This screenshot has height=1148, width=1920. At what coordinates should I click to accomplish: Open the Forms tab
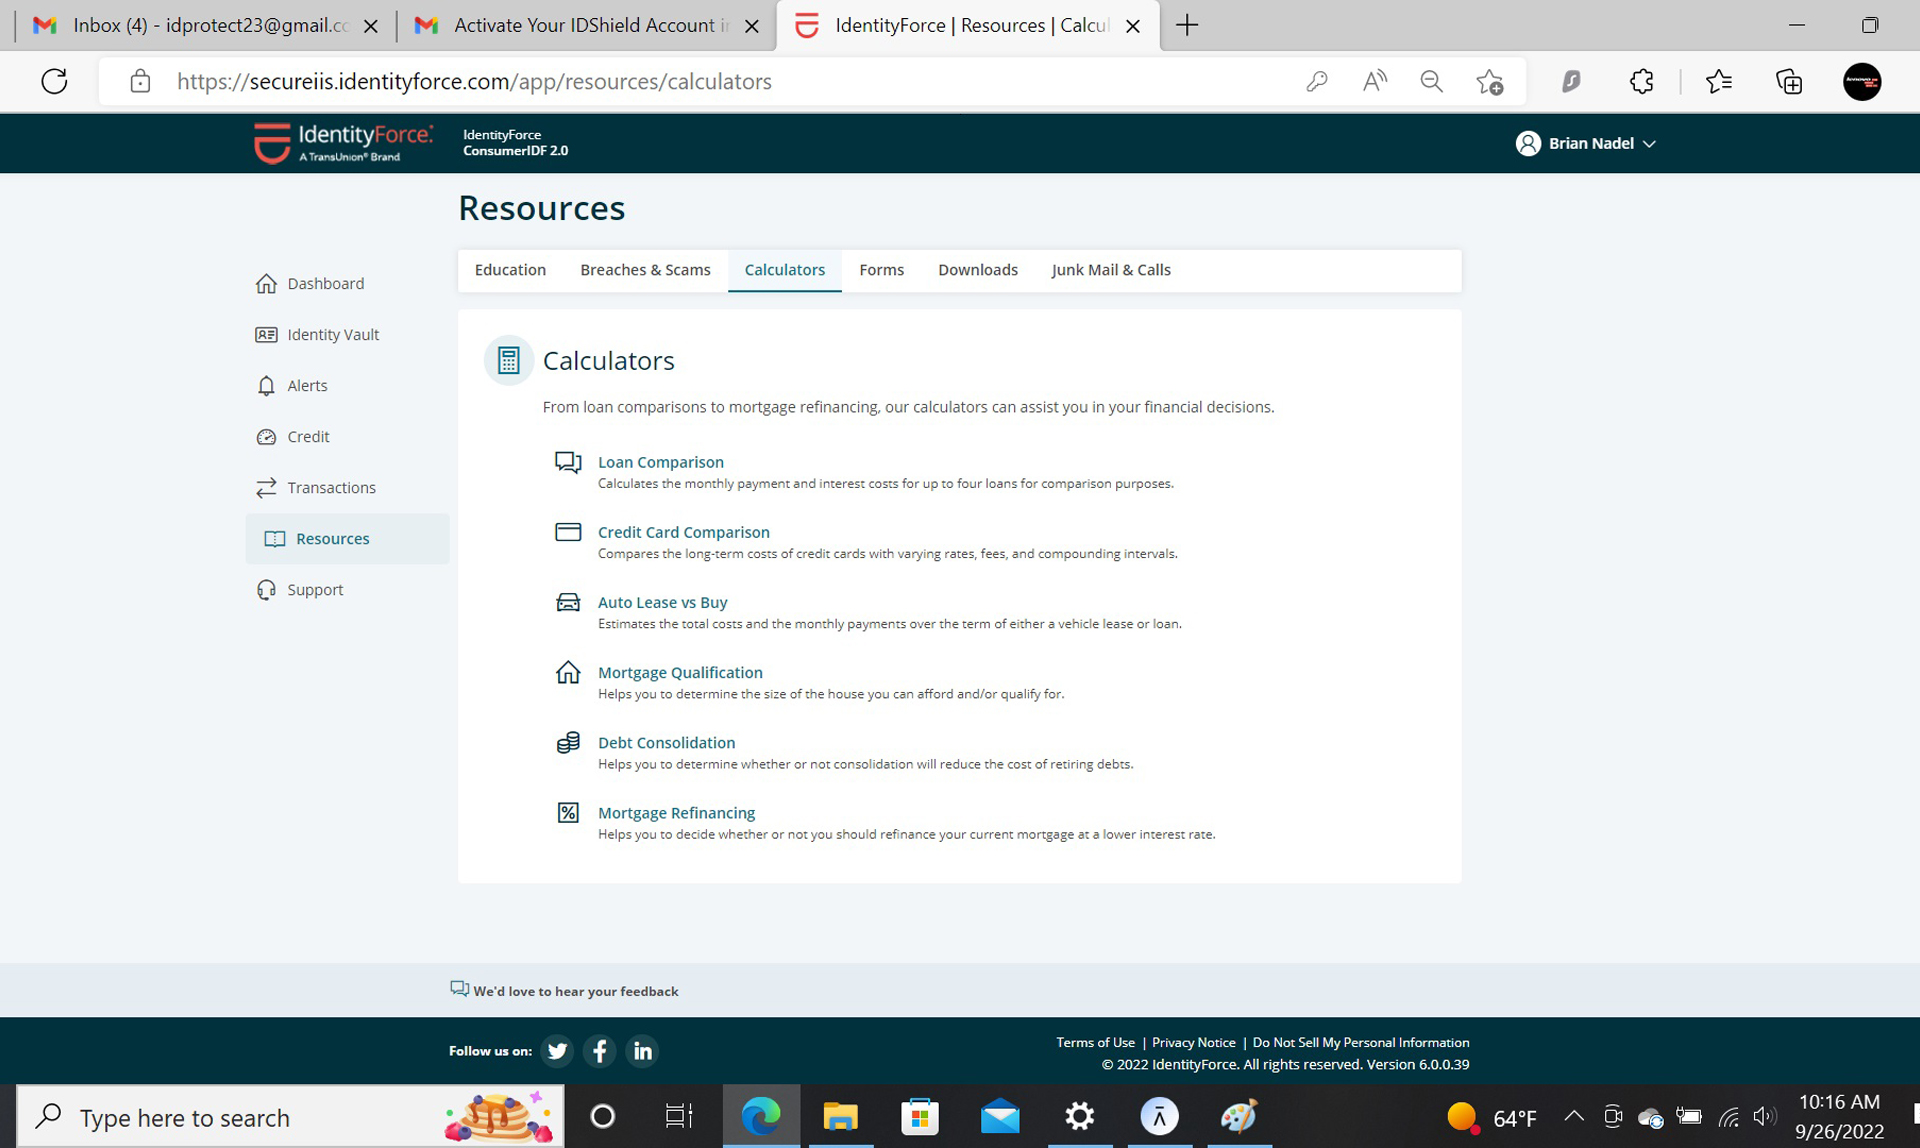pos(881,270)
